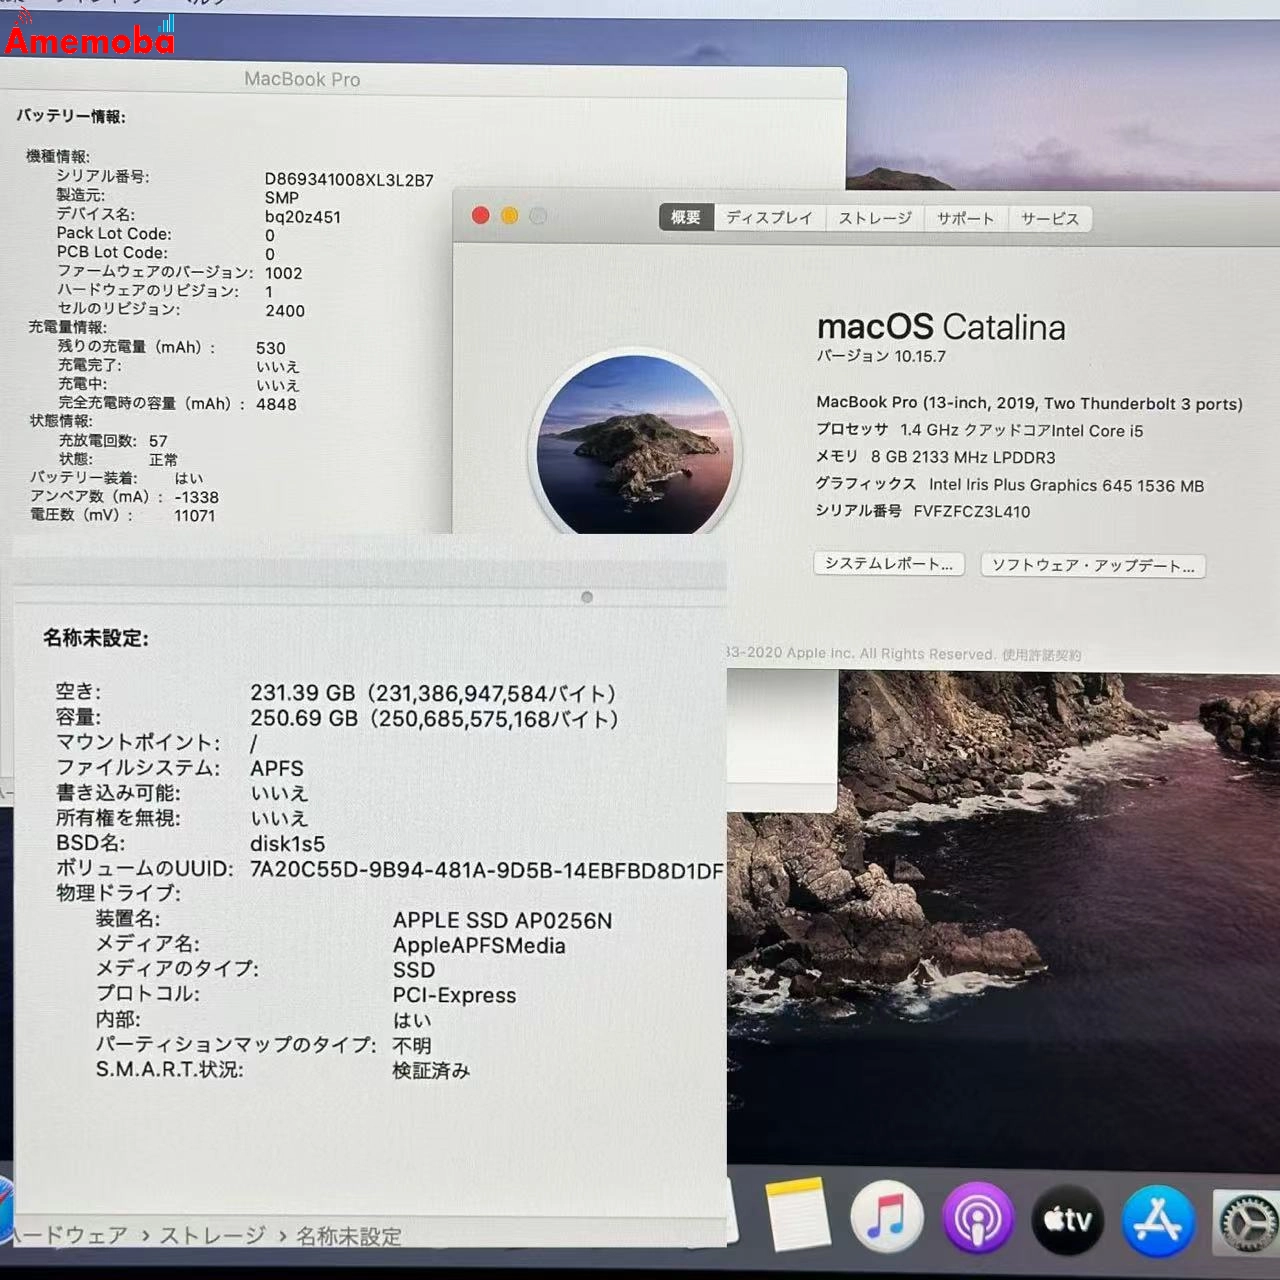Open the Apple TV app in the Dock

click(x=1067, y=1219)
